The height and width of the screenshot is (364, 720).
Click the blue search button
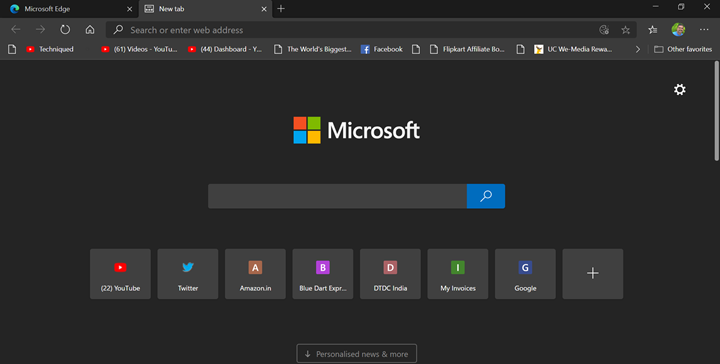point(486,196)
